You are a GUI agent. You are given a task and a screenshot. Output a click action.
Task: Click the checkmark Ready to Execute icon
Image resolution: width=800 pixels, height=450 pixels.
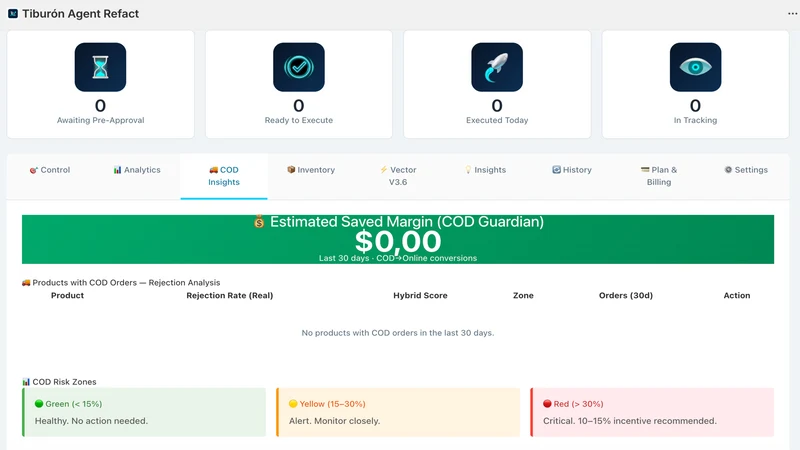(299, 67)
